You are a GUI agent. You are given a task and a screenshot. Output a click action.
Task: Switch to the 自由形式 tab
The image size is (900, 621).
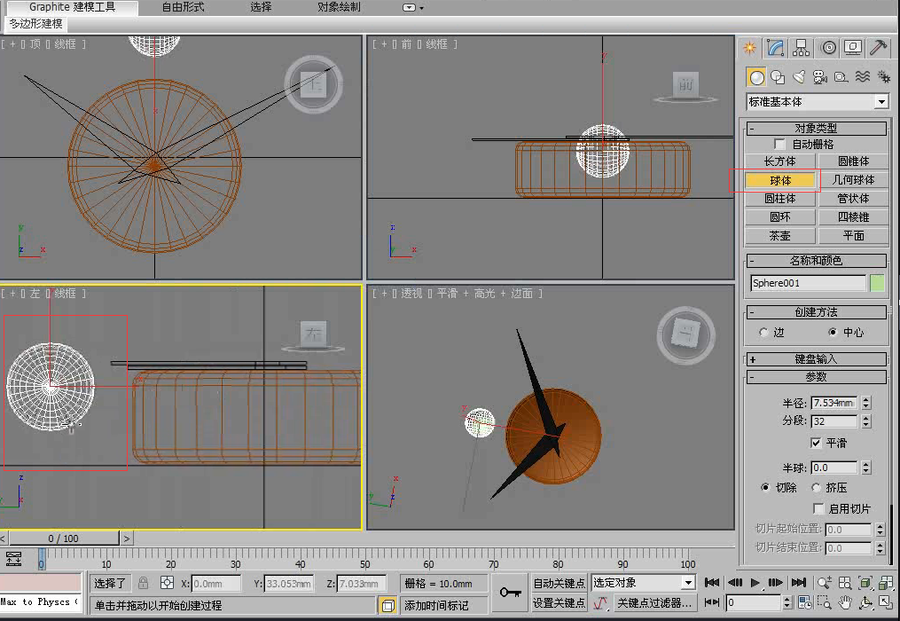click(183, 7)
